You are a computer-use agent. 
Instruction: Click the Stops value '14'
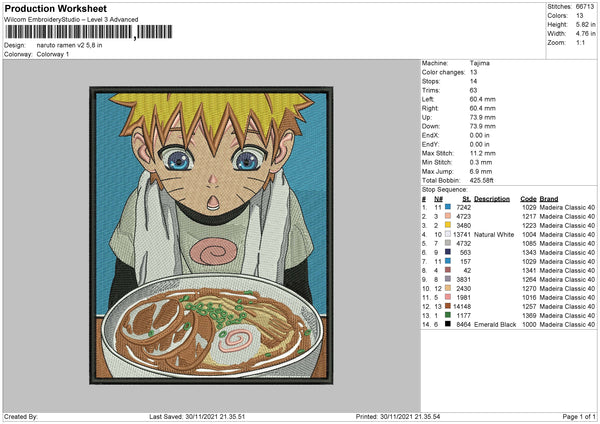click(x=473, y=81)
